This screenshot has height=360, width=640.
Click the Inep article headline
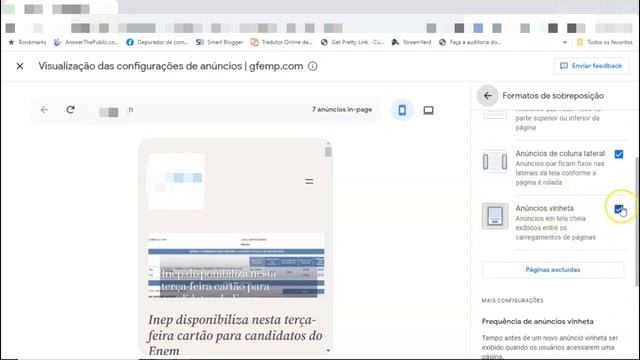tap(236, 335)
